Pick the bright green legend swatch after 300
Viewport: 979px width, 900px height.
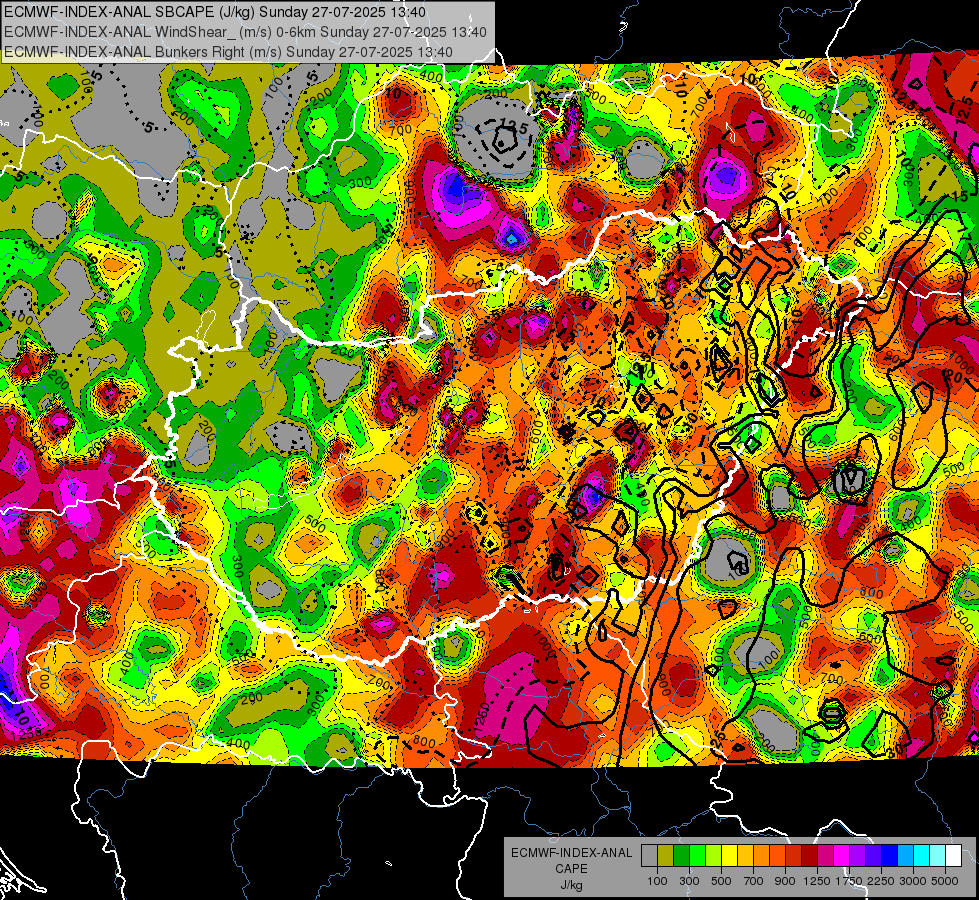point(697,856)
